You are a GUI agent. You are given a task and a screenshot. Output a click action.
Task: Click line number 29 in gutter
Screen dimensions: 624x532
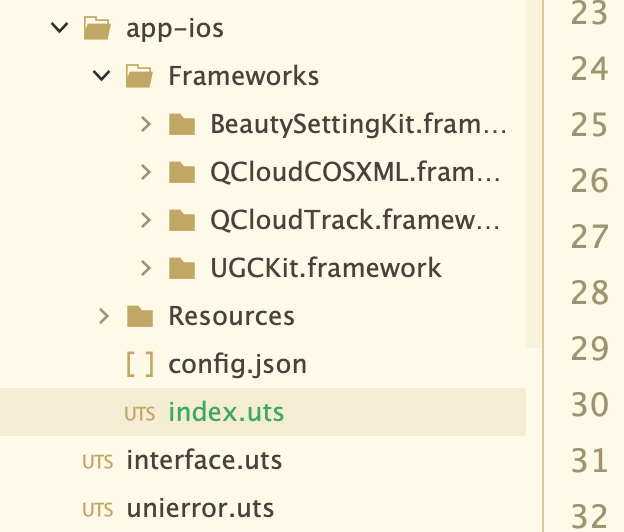[x=589, y=349]
